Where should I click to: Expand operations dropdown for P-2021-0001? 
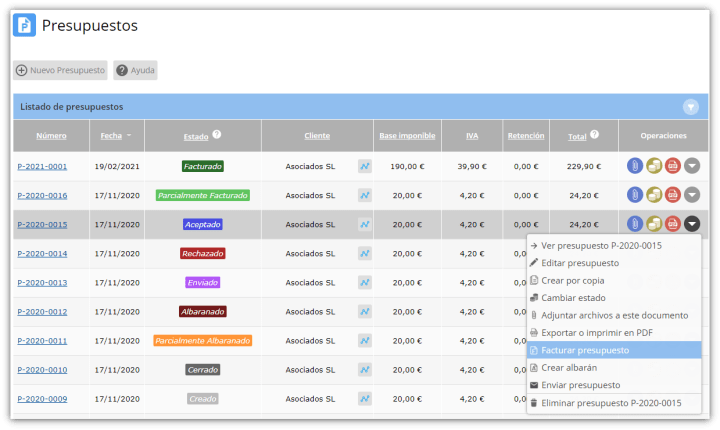click(692, 166)
